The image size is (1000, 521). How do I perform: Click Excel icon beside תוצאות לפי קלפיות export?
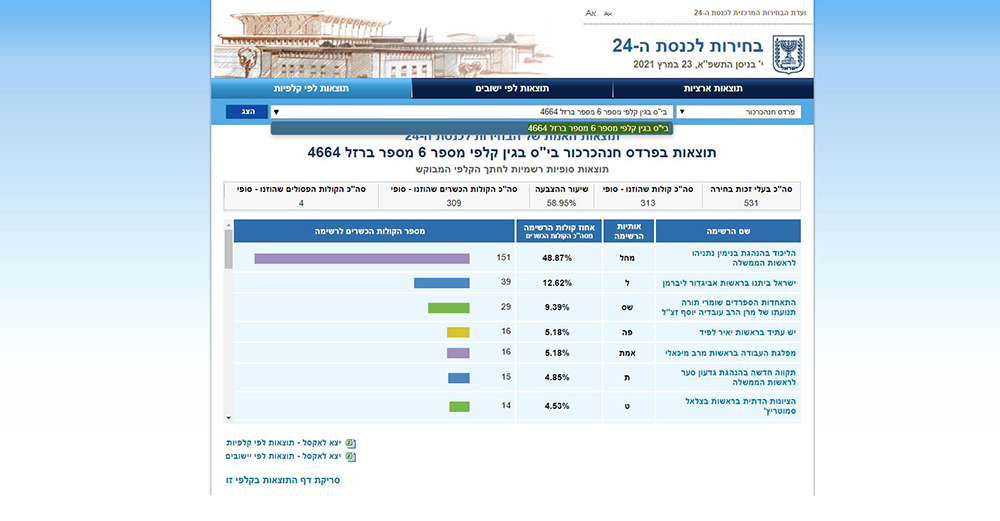pyautogui.click(x=350, y=443)
